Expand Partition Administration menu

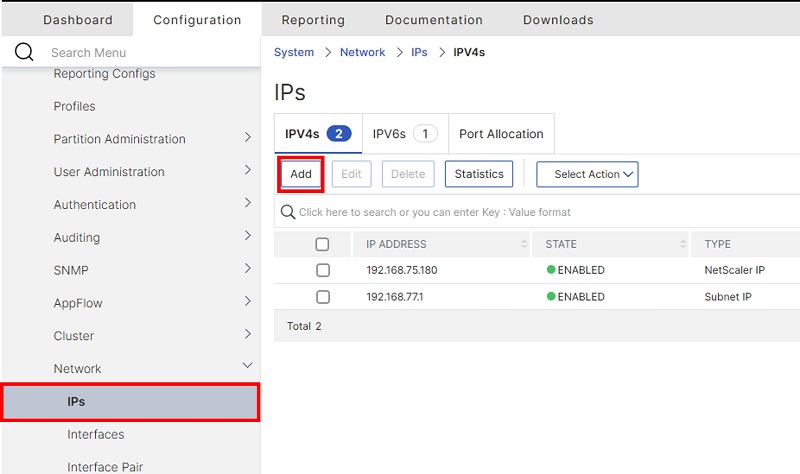(x=247, y=139)
